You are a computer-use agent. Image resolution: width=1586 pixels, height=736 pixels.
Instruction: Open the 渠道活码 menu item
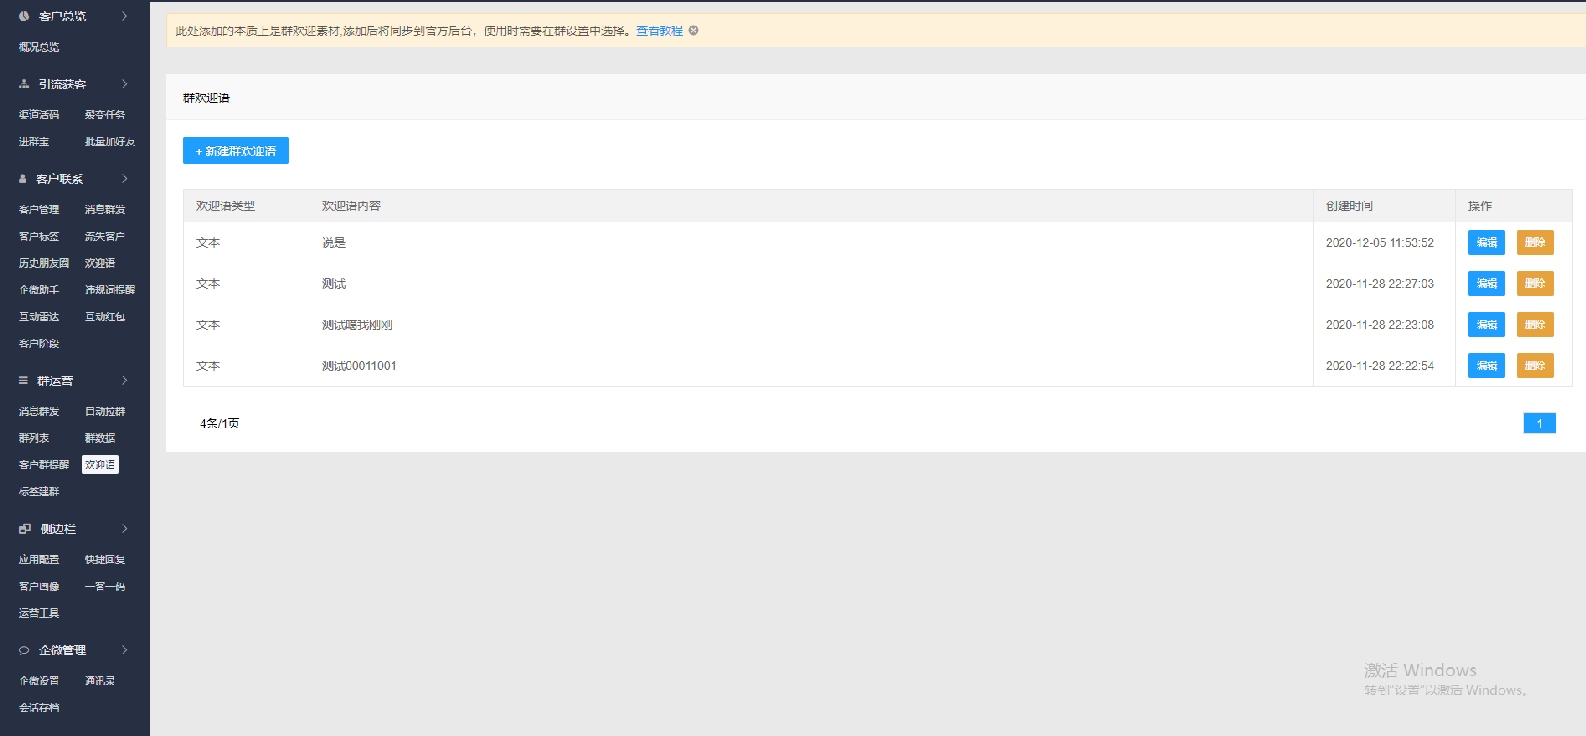(39, 115)
